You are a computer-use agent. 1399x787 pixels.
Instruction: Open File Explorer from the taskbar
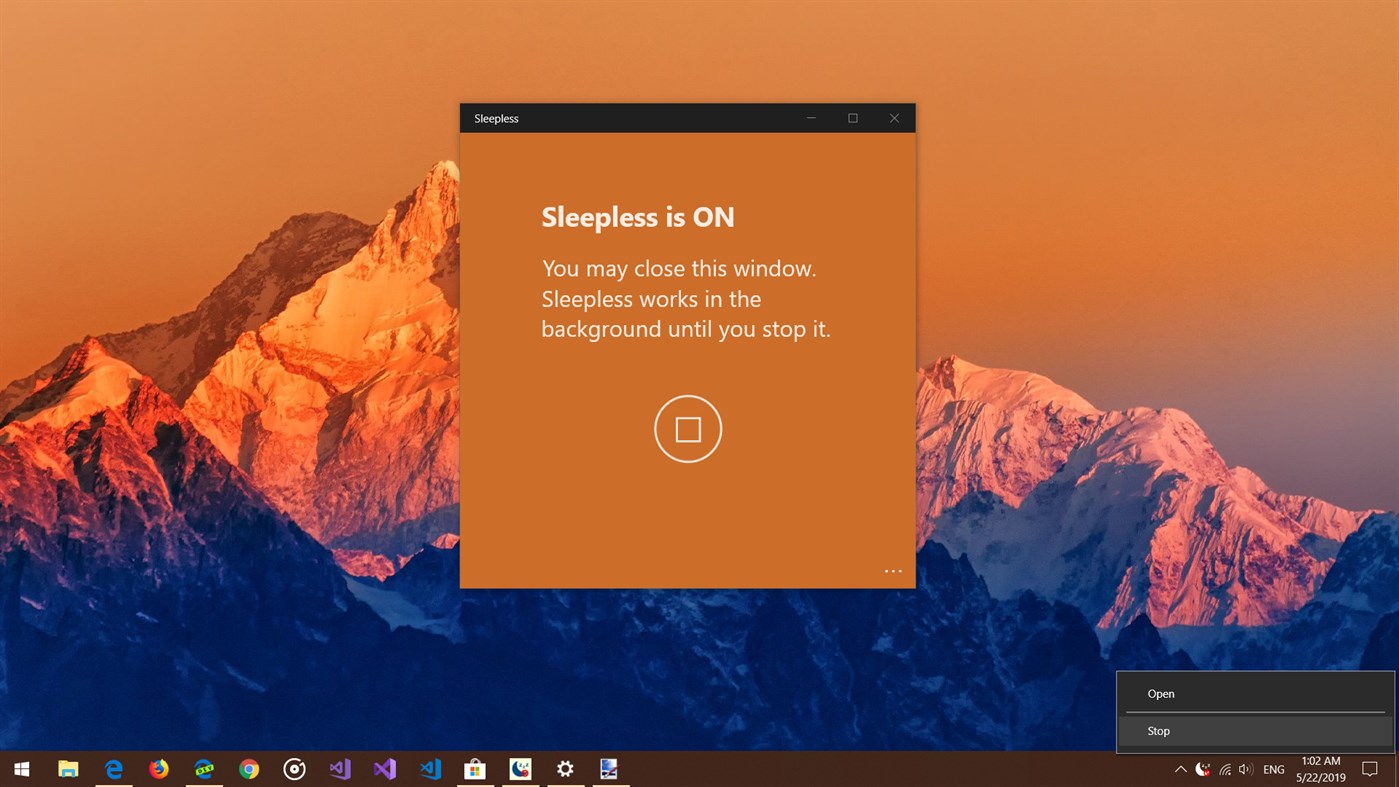[x=66, y=769]
